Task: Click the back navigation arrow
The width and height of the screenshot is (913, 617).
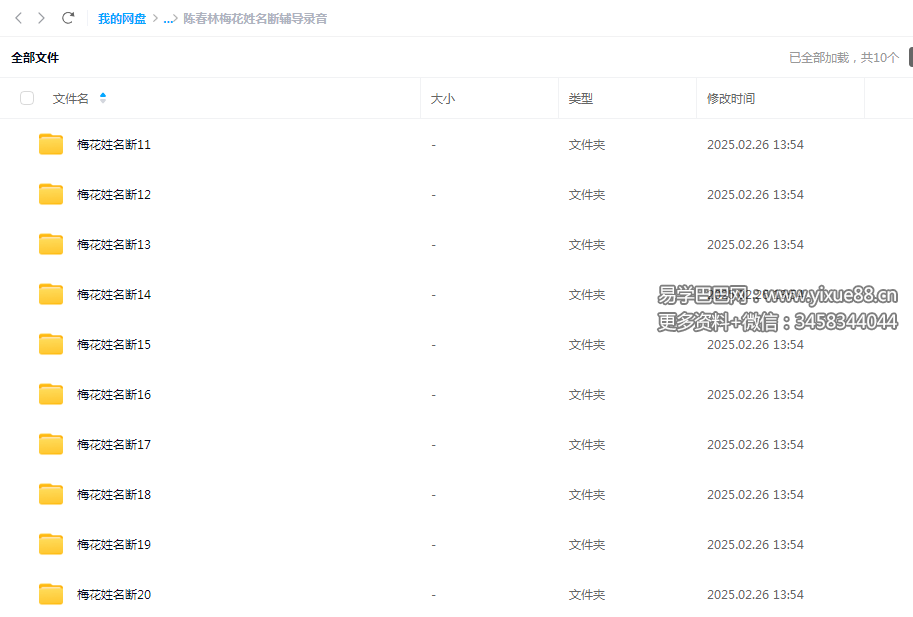Action: (x=18, y=18)
